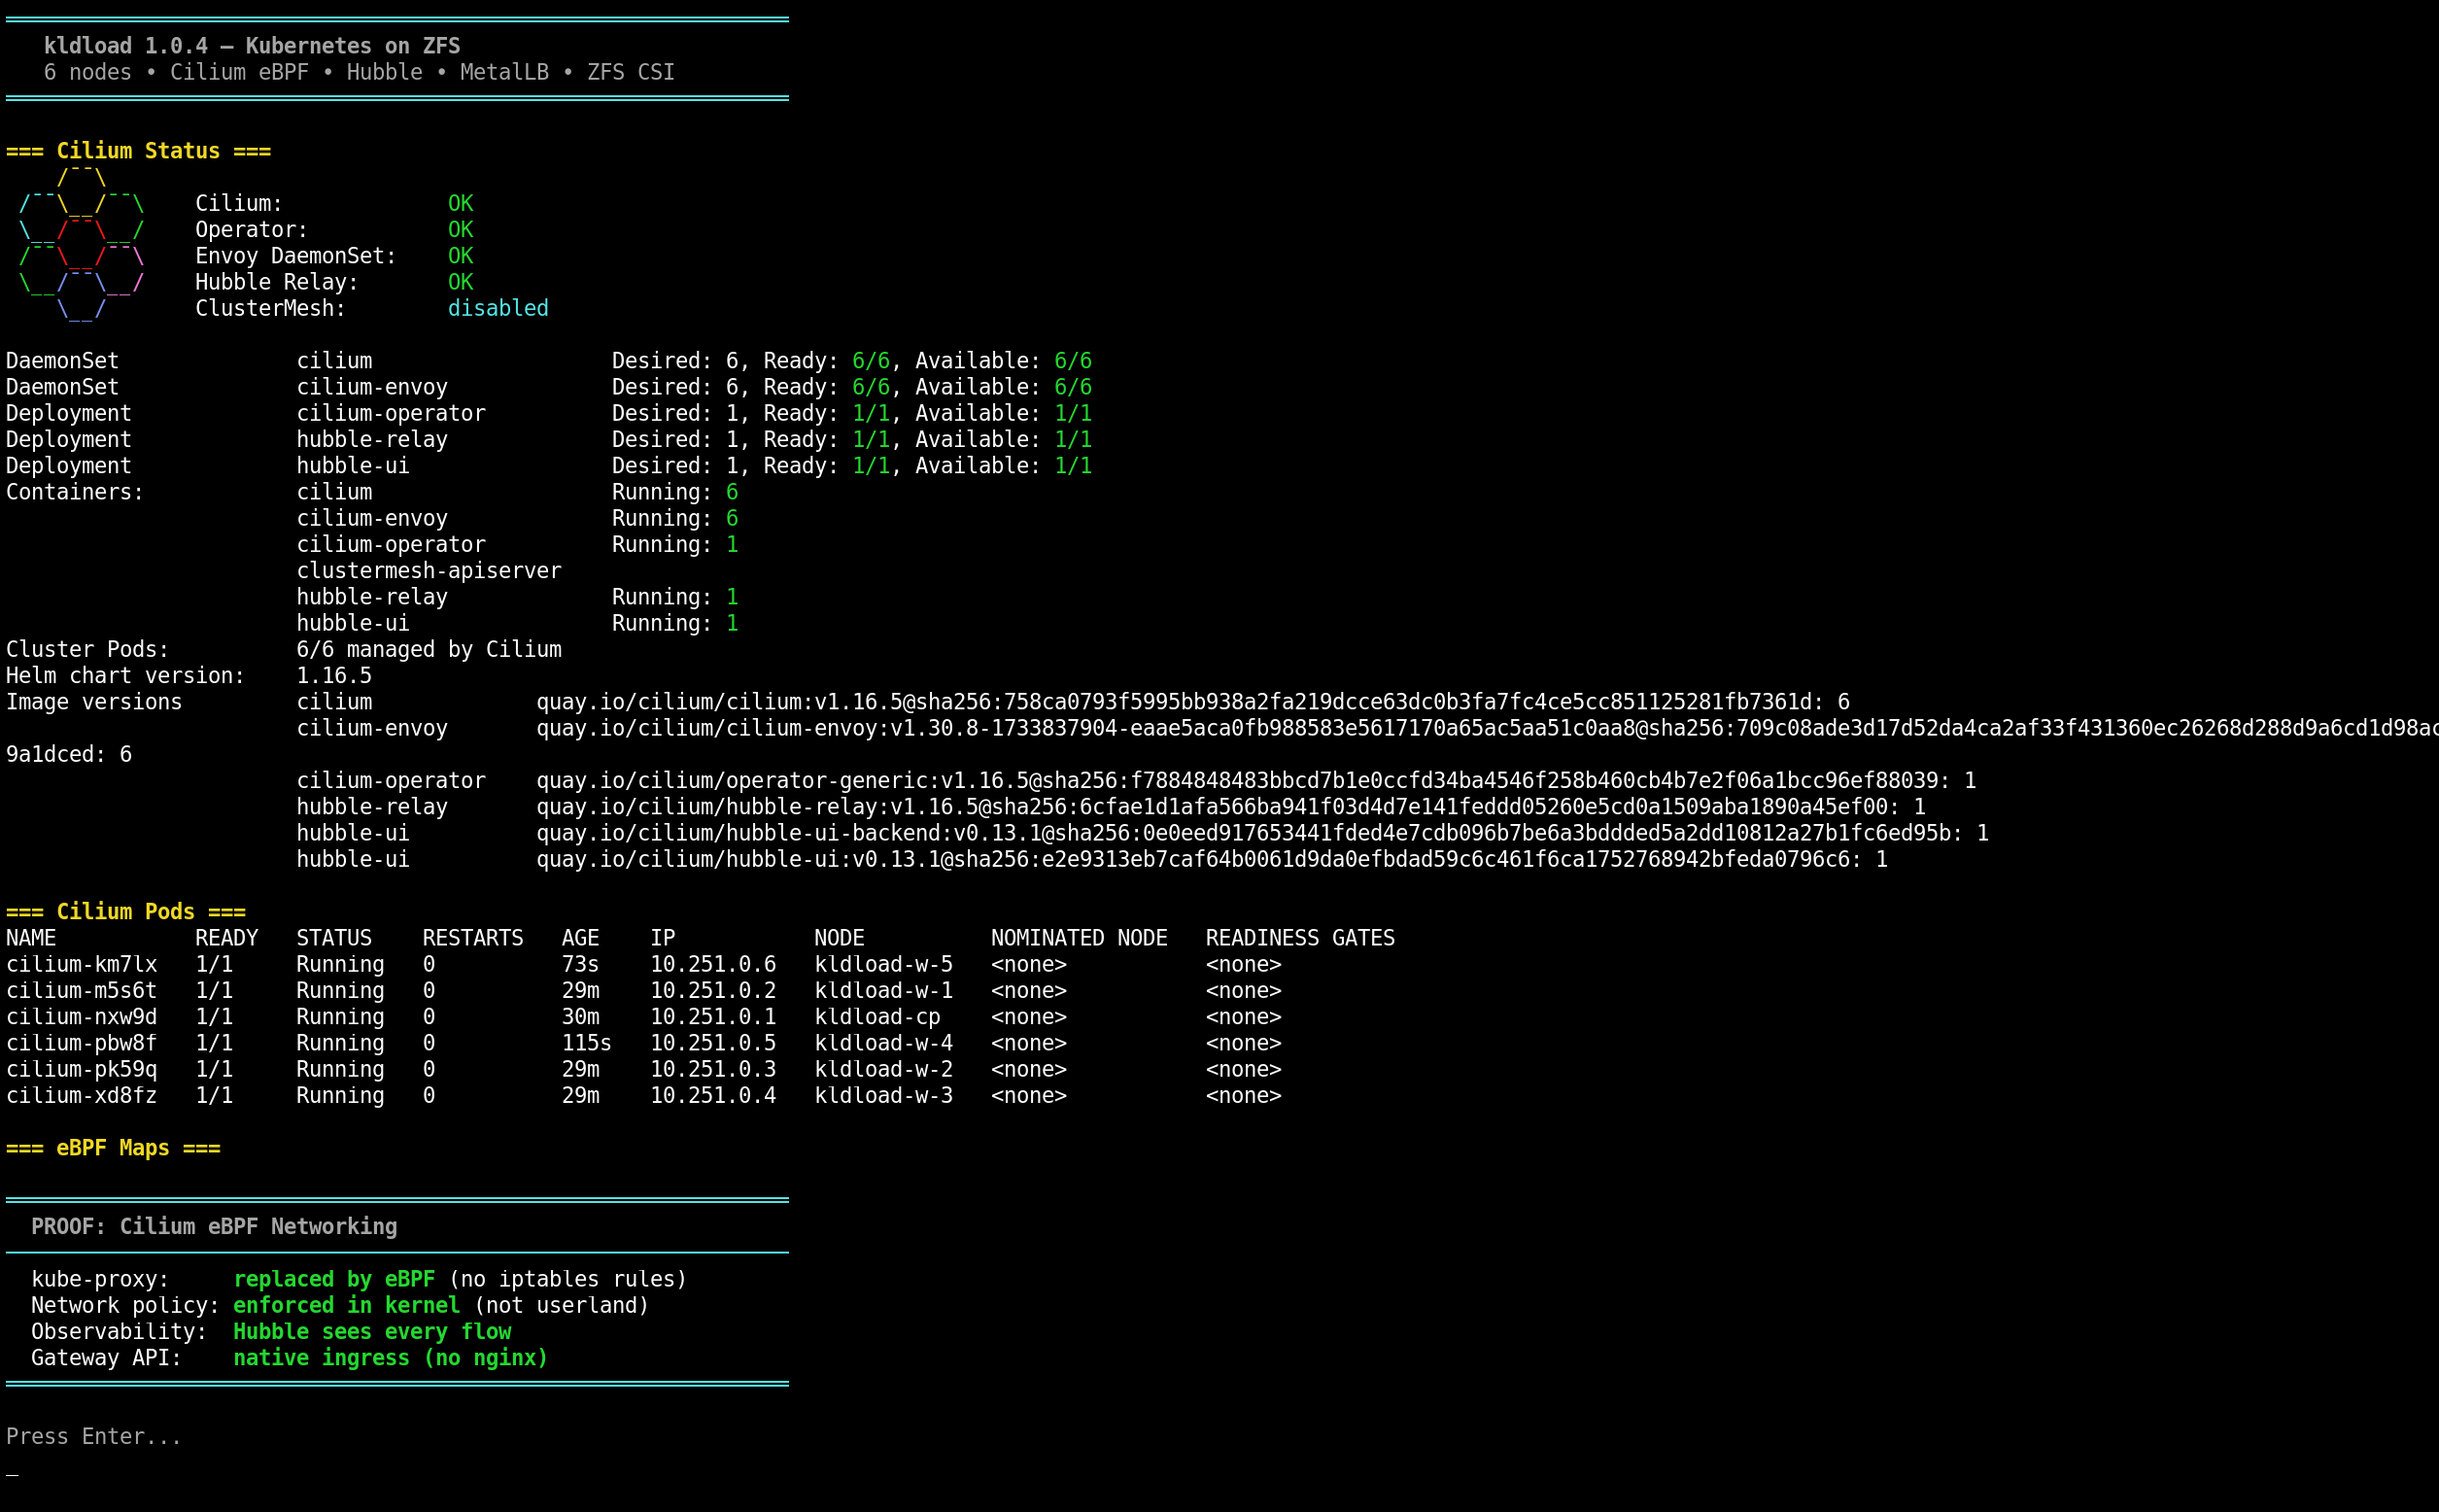Click the "6/6 managed by Cilium" value
This screenshot has height=1512, width=2439.
click(x=429, y=649)
